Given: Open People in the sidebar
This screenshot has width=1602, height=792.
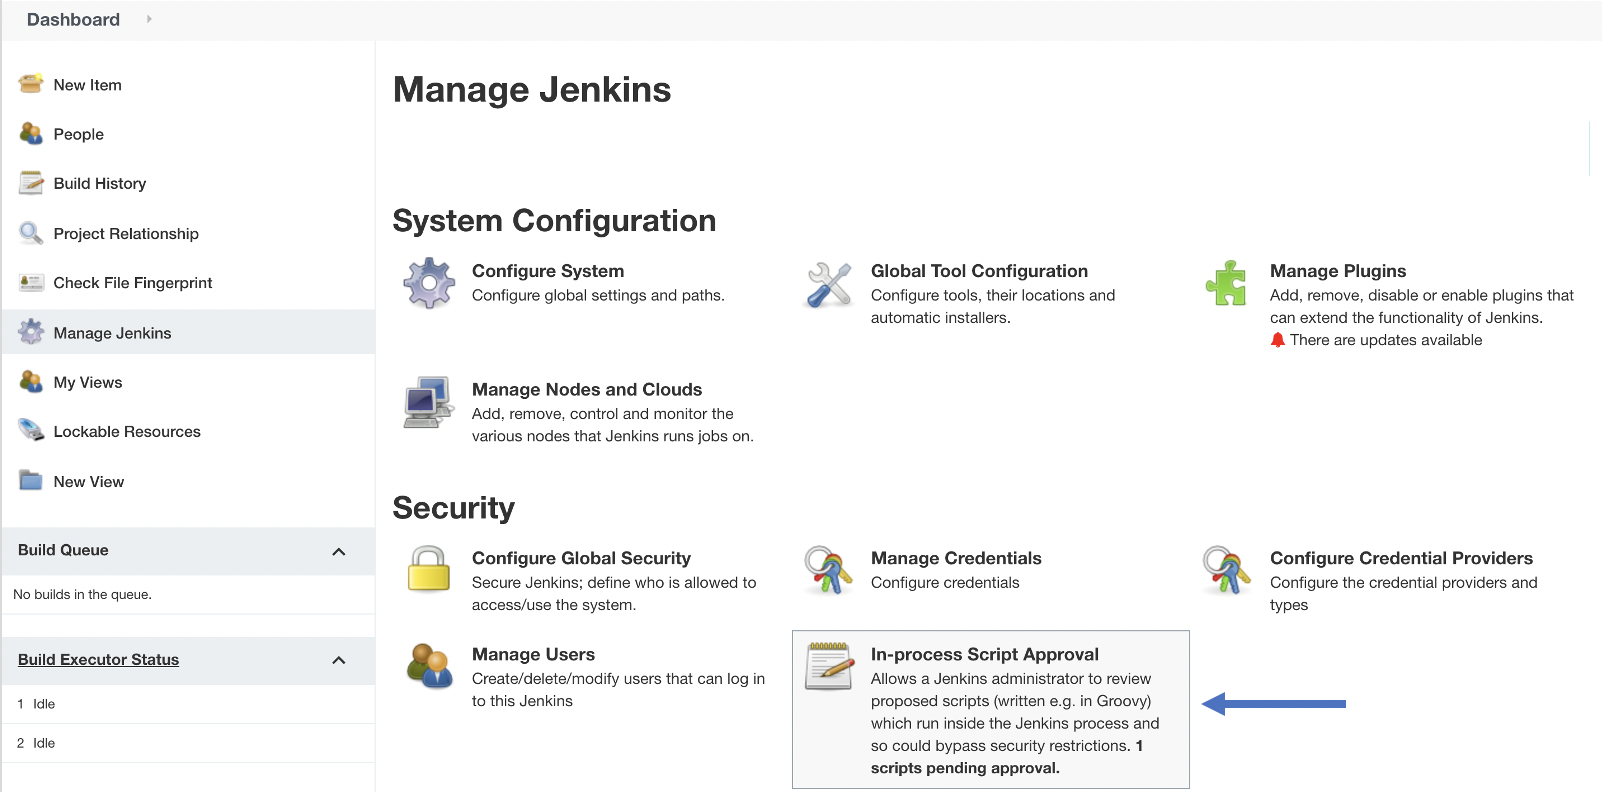Looking at the screenshot, I should [x=78, y=134].
